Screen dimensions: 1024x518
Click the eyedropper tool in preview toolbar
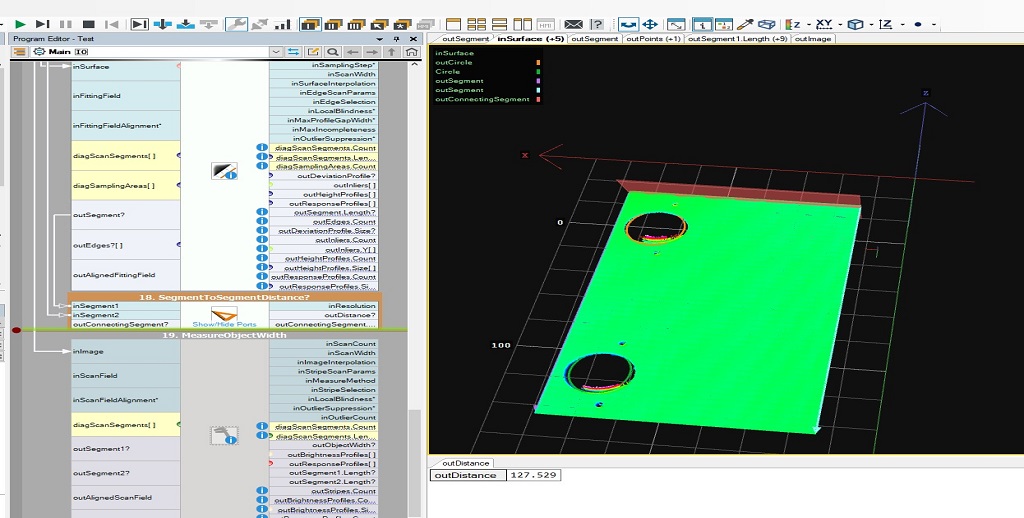tap(746, 24)
